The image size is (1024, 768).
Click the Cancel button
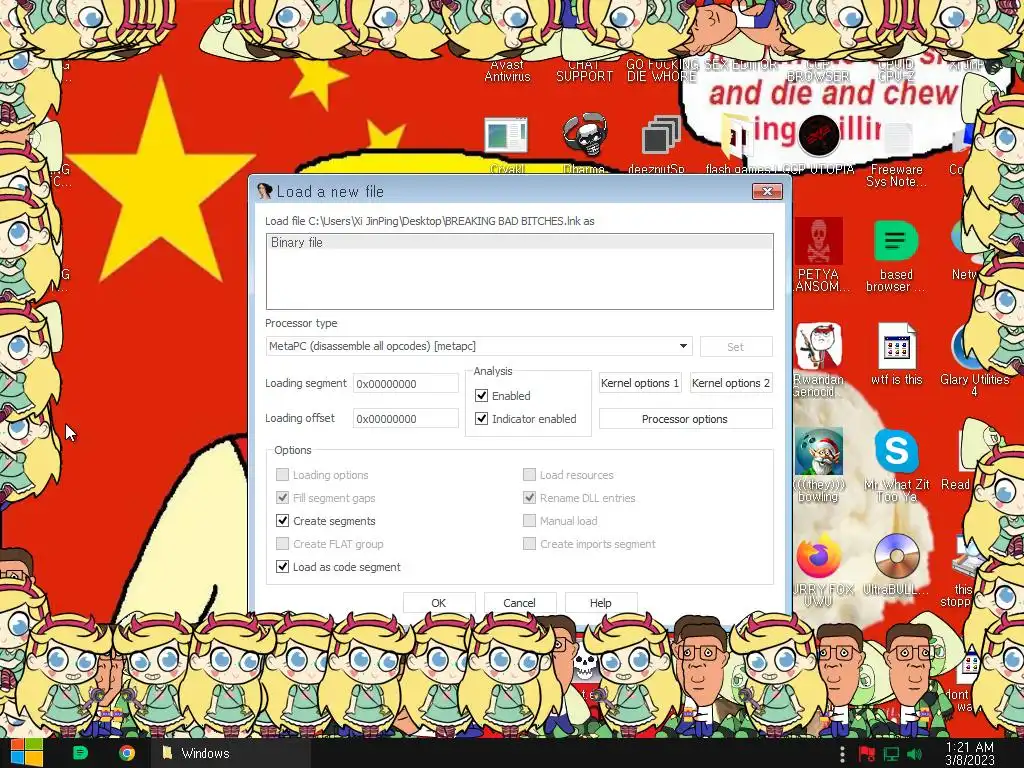pyautogui.click(x=520, y=603)
